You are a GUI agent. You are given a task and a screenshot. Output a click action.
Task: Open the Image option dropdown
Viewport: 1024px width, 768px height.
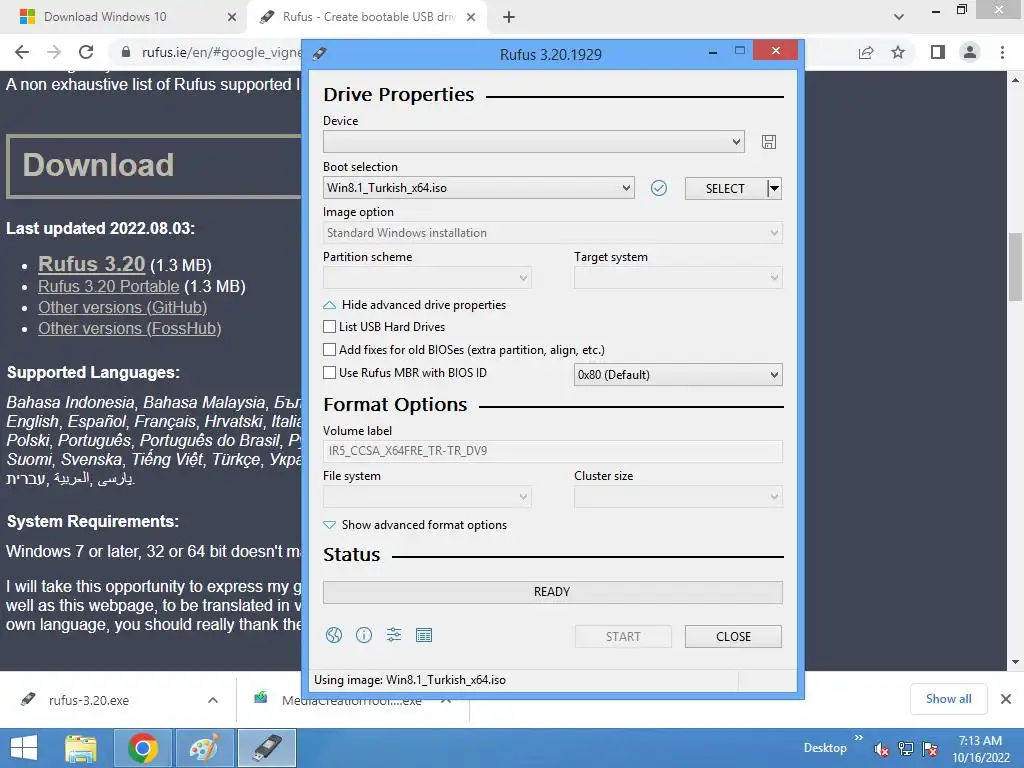click(552, 232)
